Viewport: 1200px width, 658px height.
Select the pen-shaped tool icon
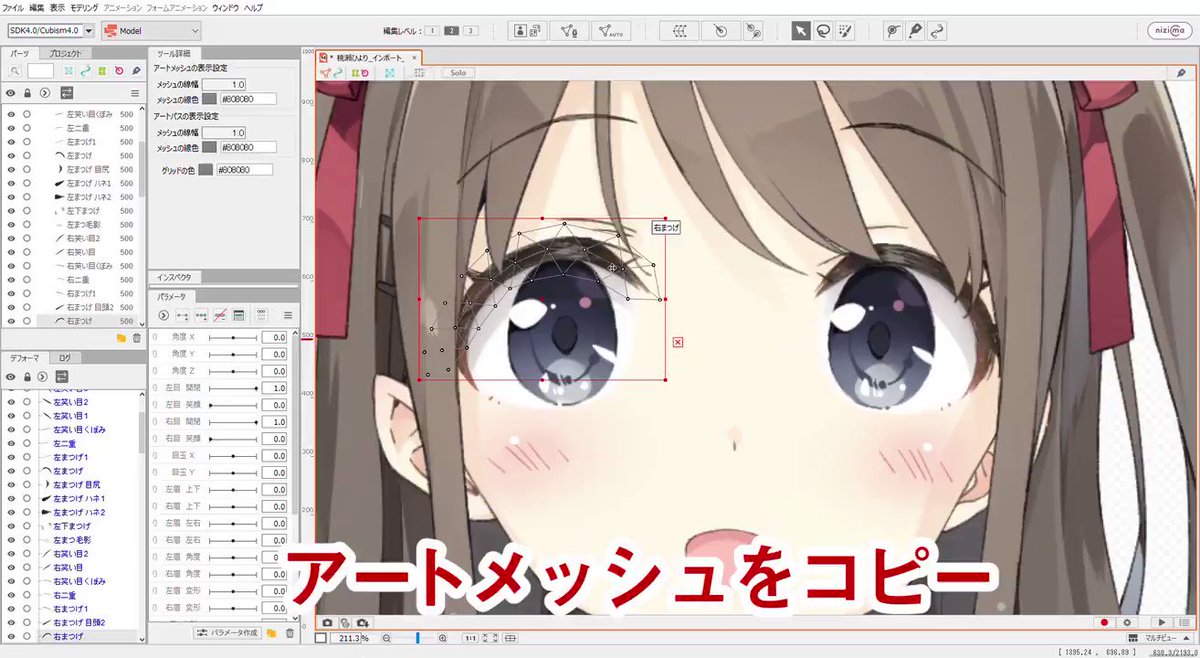916,31
